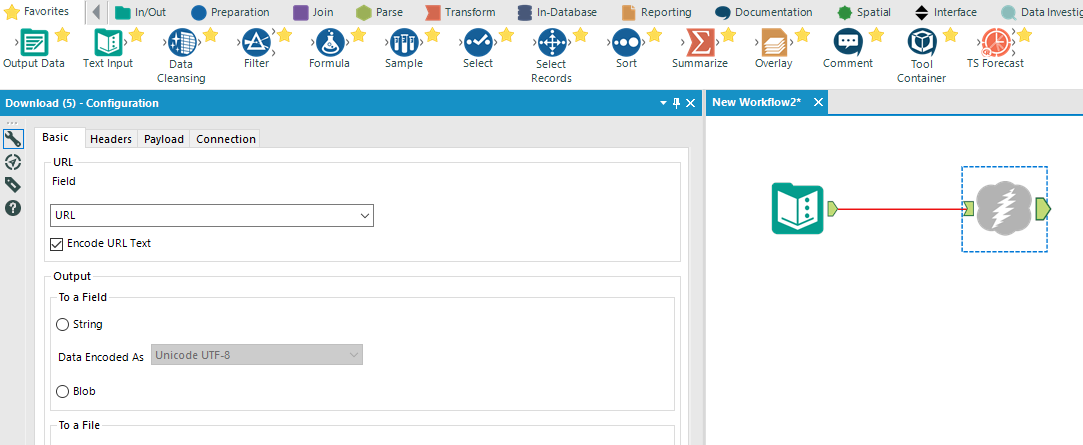This screenshot has height=445, width=1083.
Task: Open the Parse tool category
Action: pyautogui.click(x=380, y=12)
